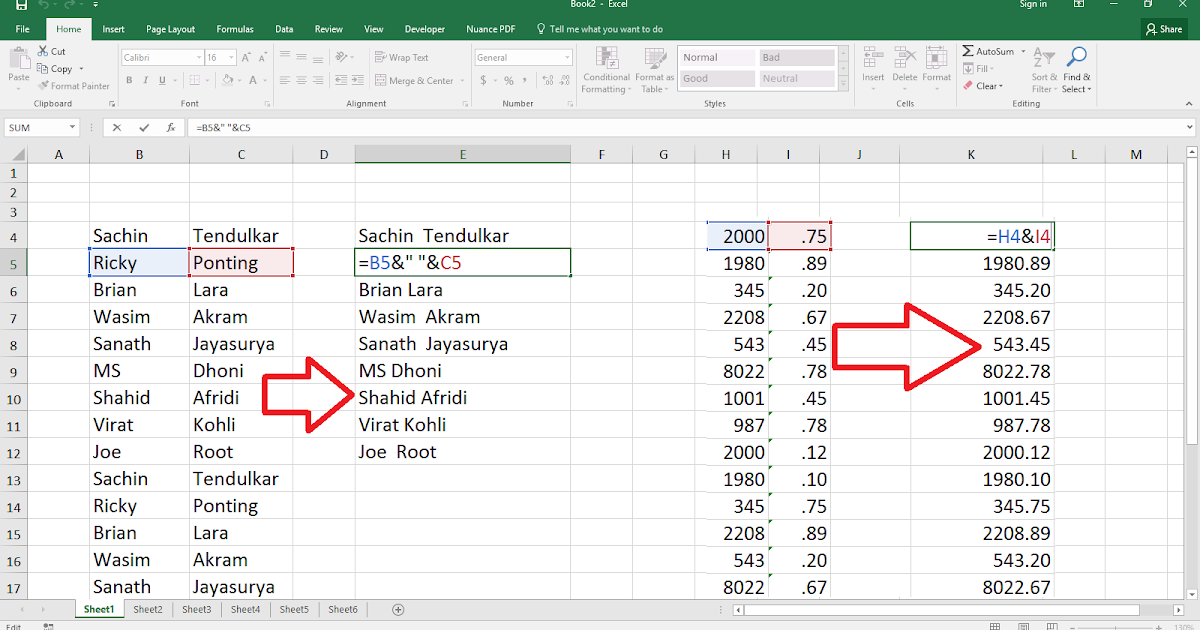Expand the formula bar
This screenshot has width=1200, height=630.
(1189, 128)
